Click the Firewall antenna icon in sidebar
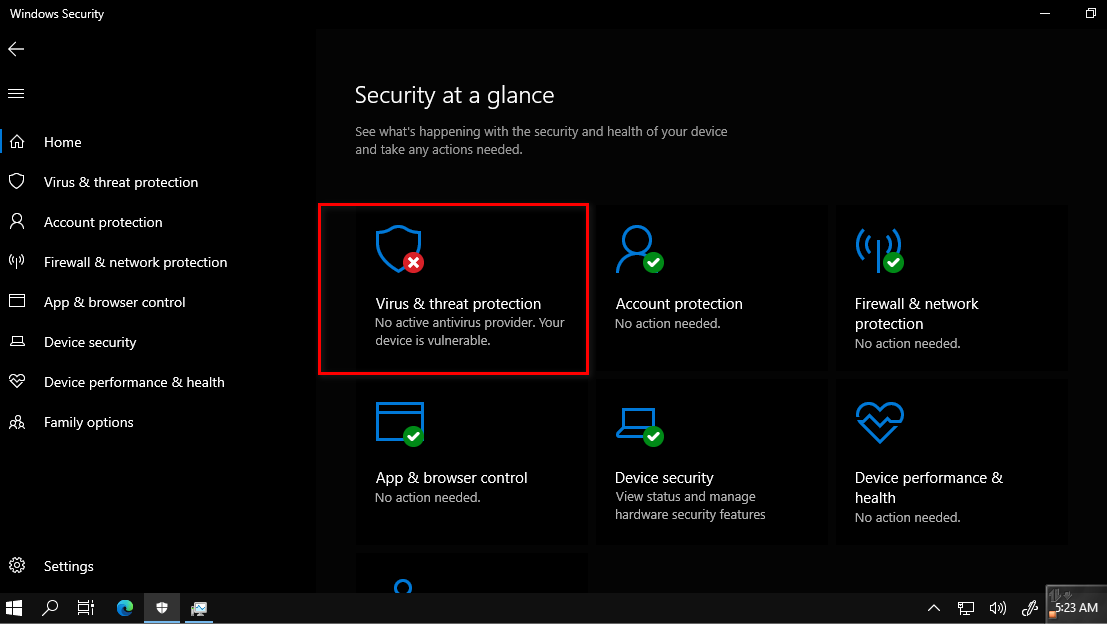1107x624 pixels. tap(17, 261)
